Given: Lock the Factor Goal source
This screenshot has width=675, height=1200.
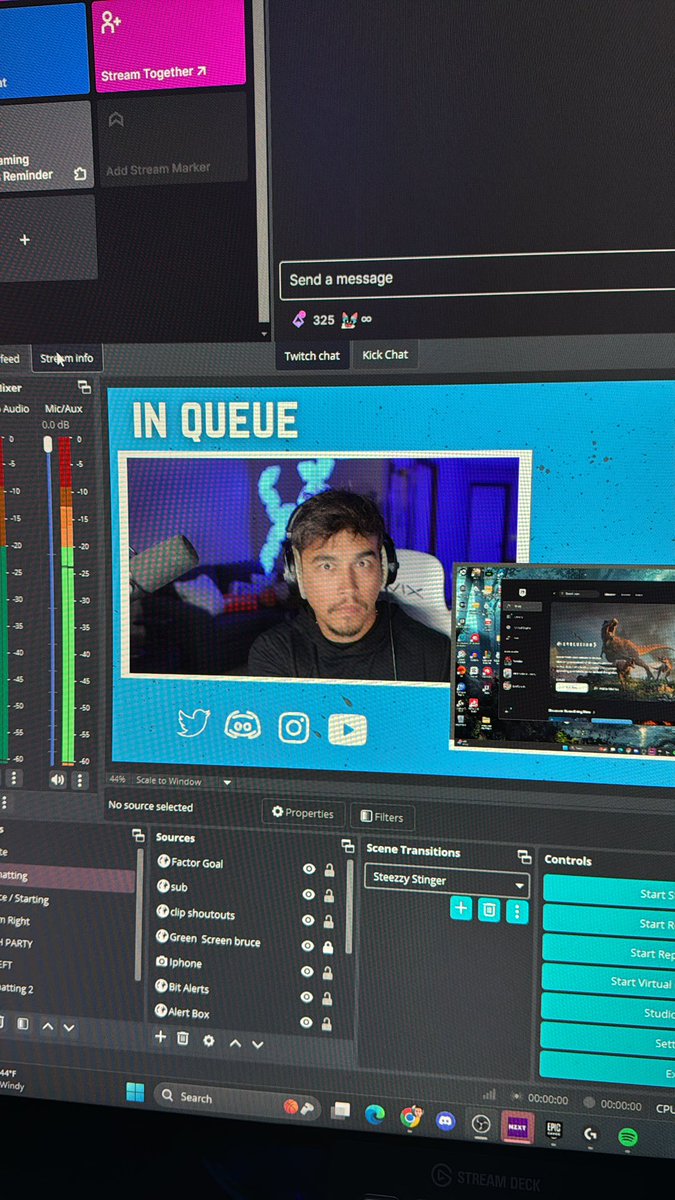Looking at the screenshot, I should [329, 870].
